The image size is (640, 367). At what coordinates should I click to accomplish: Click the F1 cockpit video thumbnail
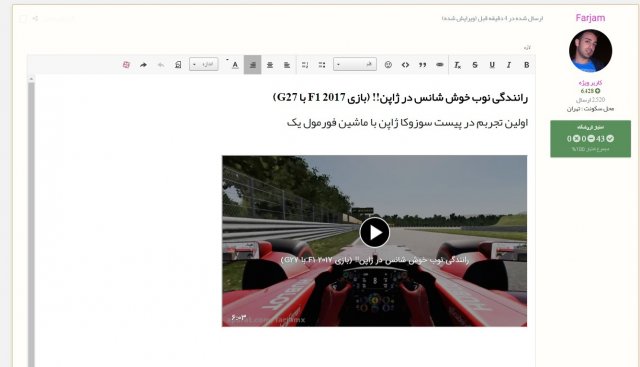[374, 241]
